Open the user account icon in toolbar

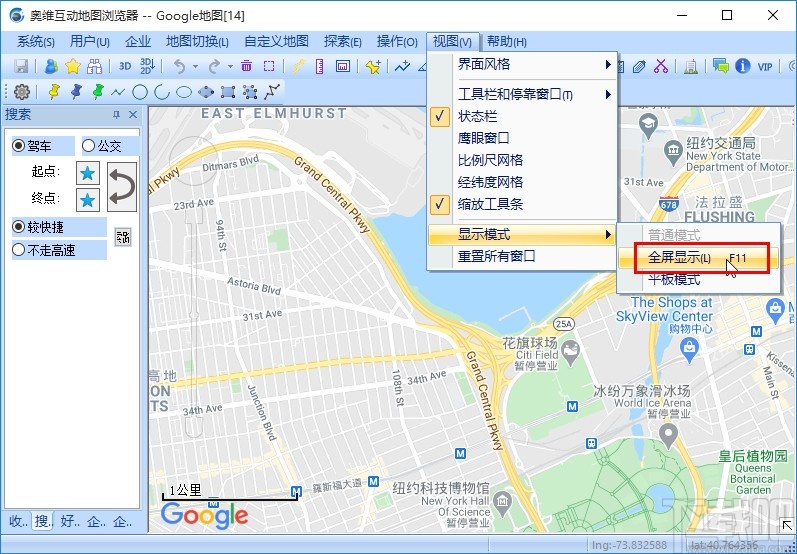point(51,66)
